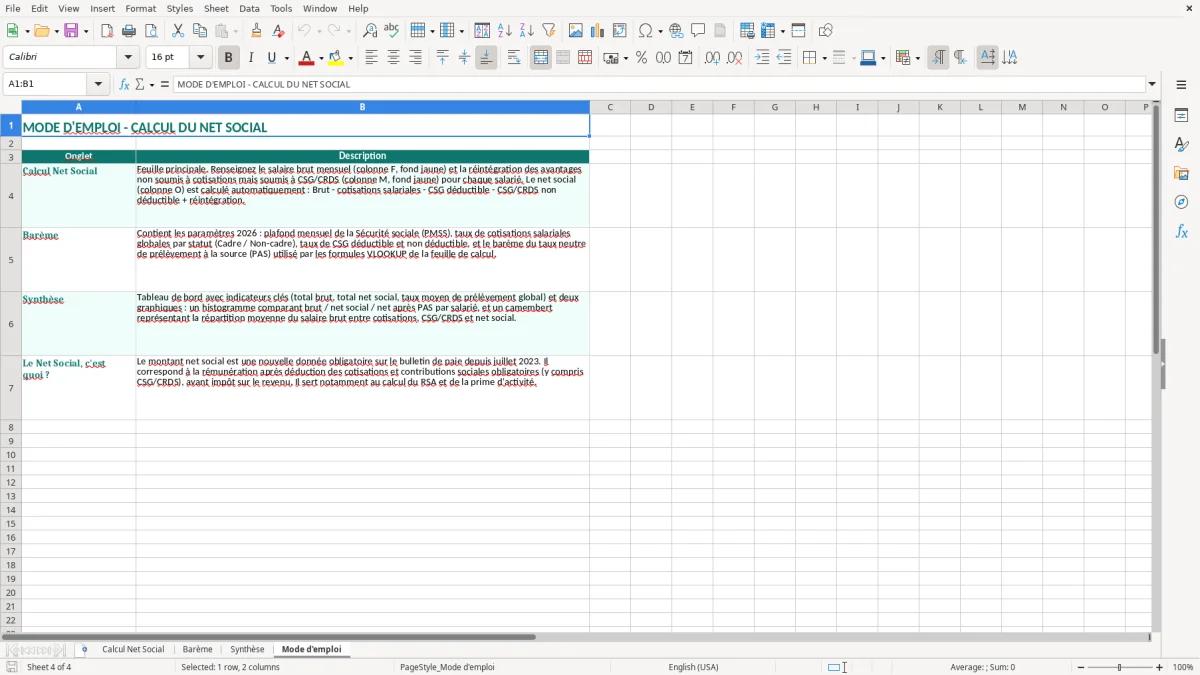
Task: Open the font color dropdown arrow
Action: tap(320, 58)
